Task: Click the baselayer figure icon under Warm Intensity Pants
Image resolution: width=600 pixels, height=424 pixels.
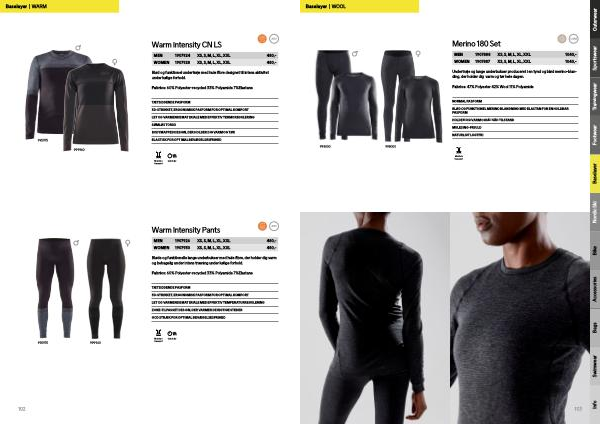Action: point(158,335)
